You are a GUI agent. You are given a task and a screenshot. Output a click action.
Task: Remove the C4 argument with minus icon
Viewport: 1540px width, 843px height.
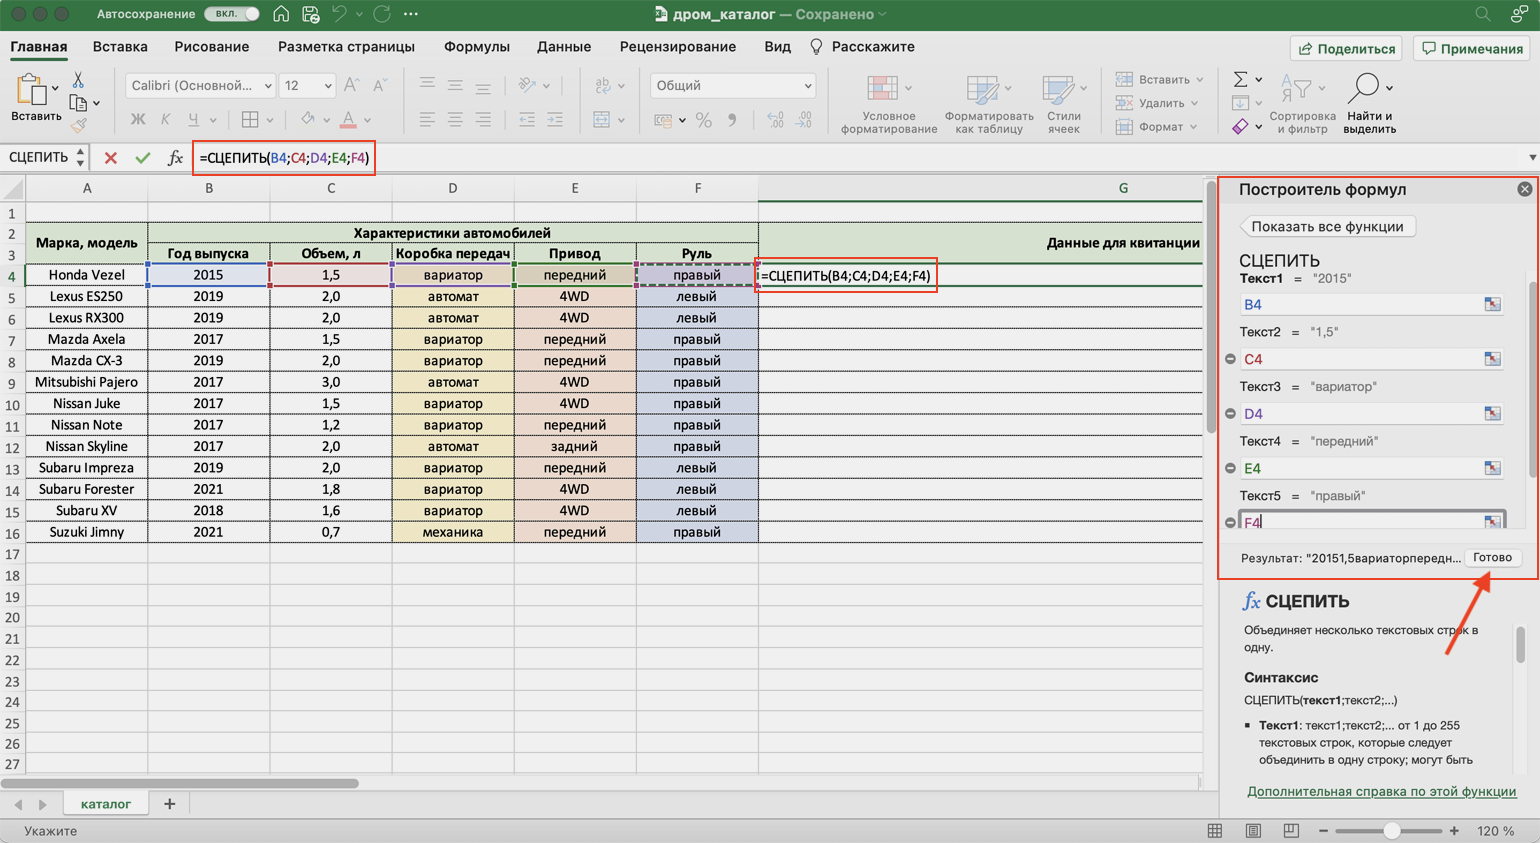click(1230, 359)
